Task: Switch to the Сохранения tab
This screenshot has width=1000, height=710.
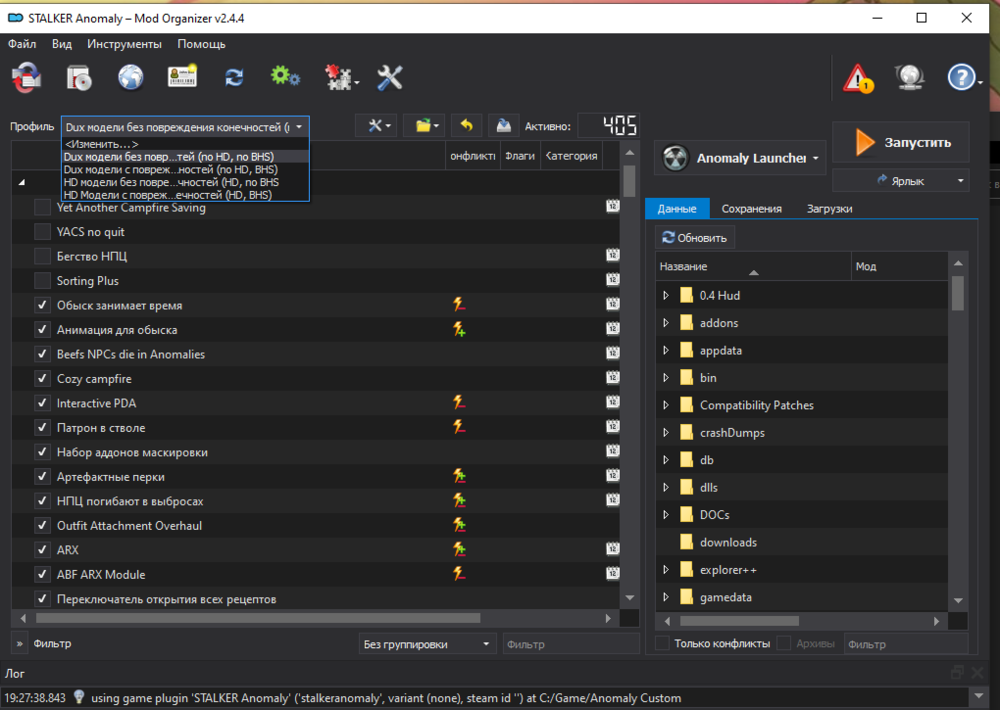Action: coord(752,208)
